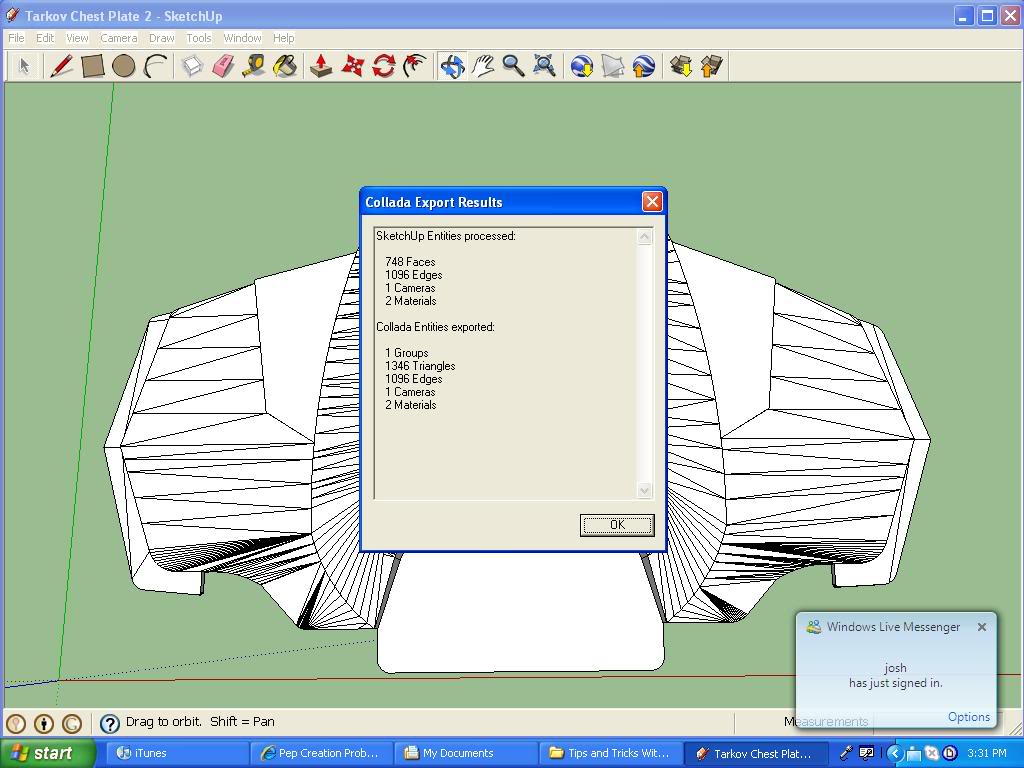
Task: Click the 3:31 PM system clock
Action: [x=986, y=754]
